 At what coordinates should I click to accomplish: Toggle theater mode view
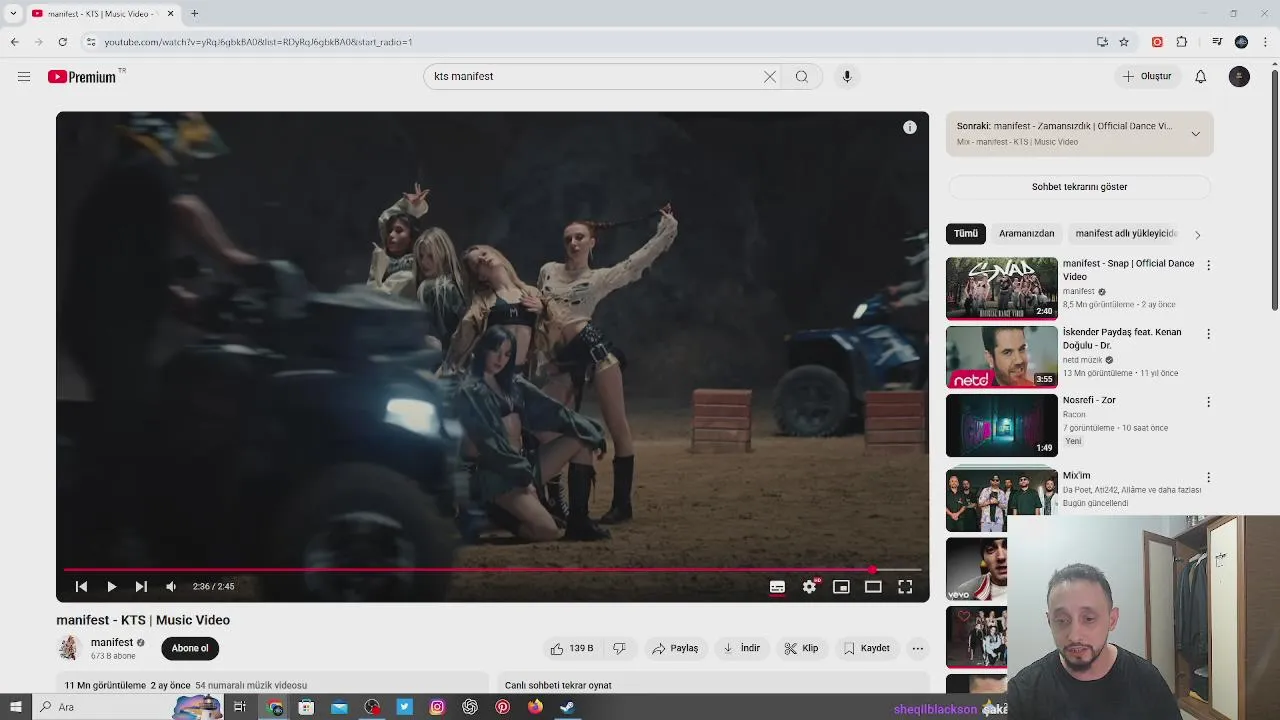point(873,587)
